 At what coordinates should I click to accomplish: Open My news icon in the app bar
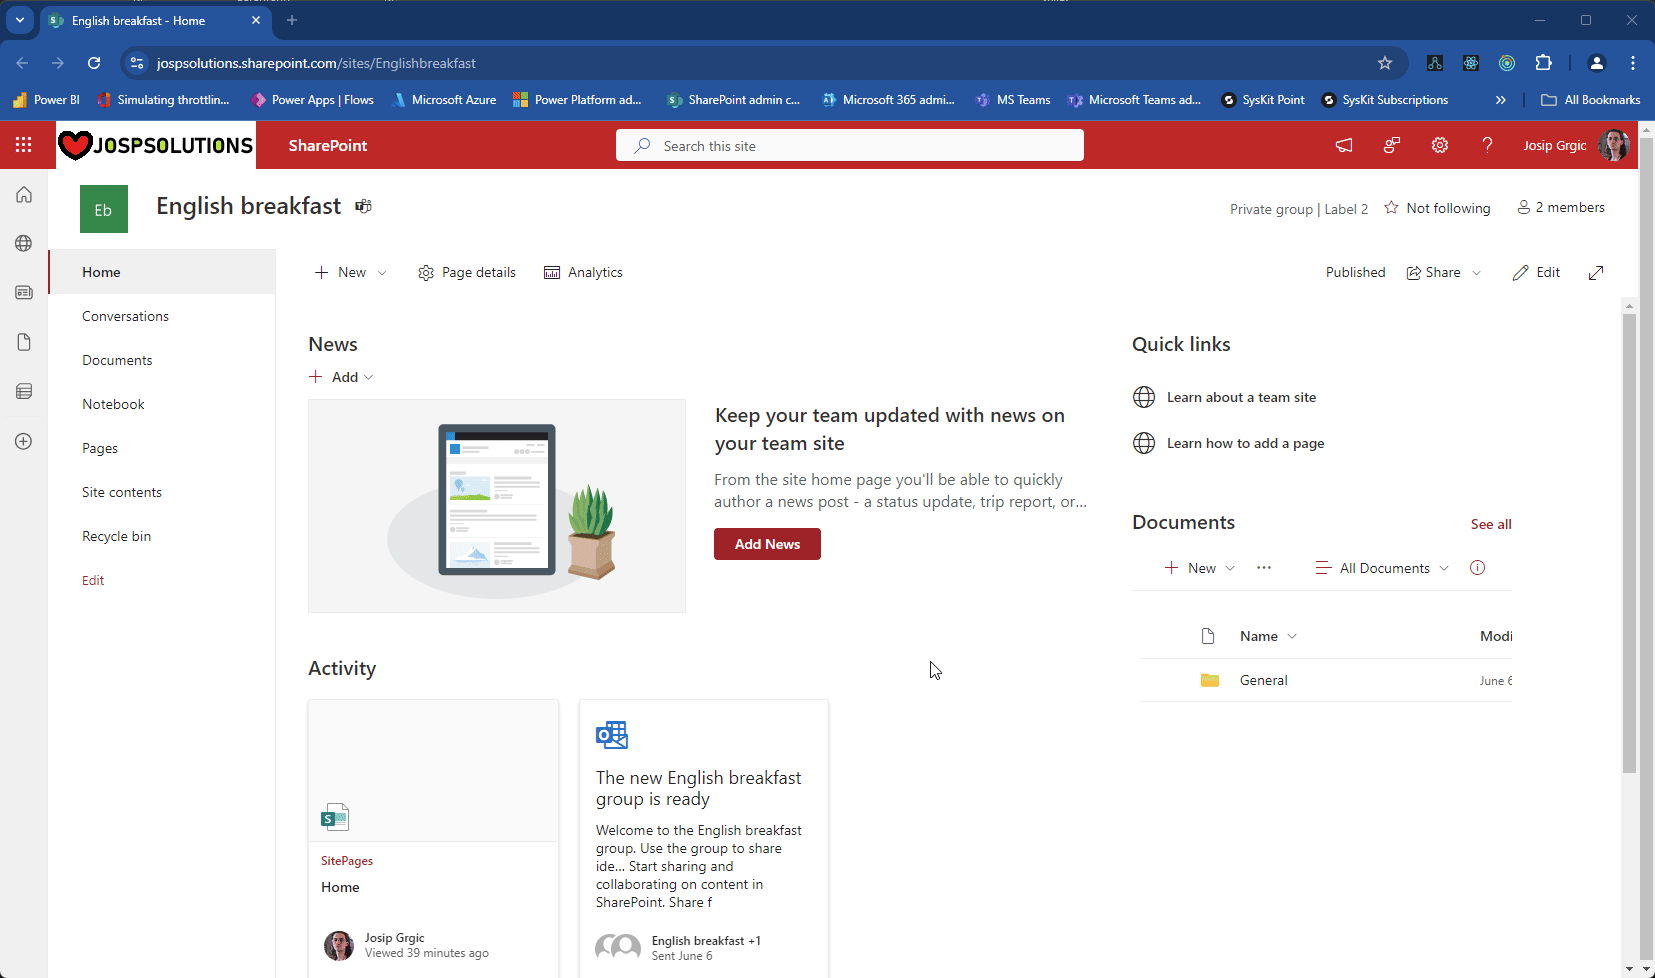[24, 293]
